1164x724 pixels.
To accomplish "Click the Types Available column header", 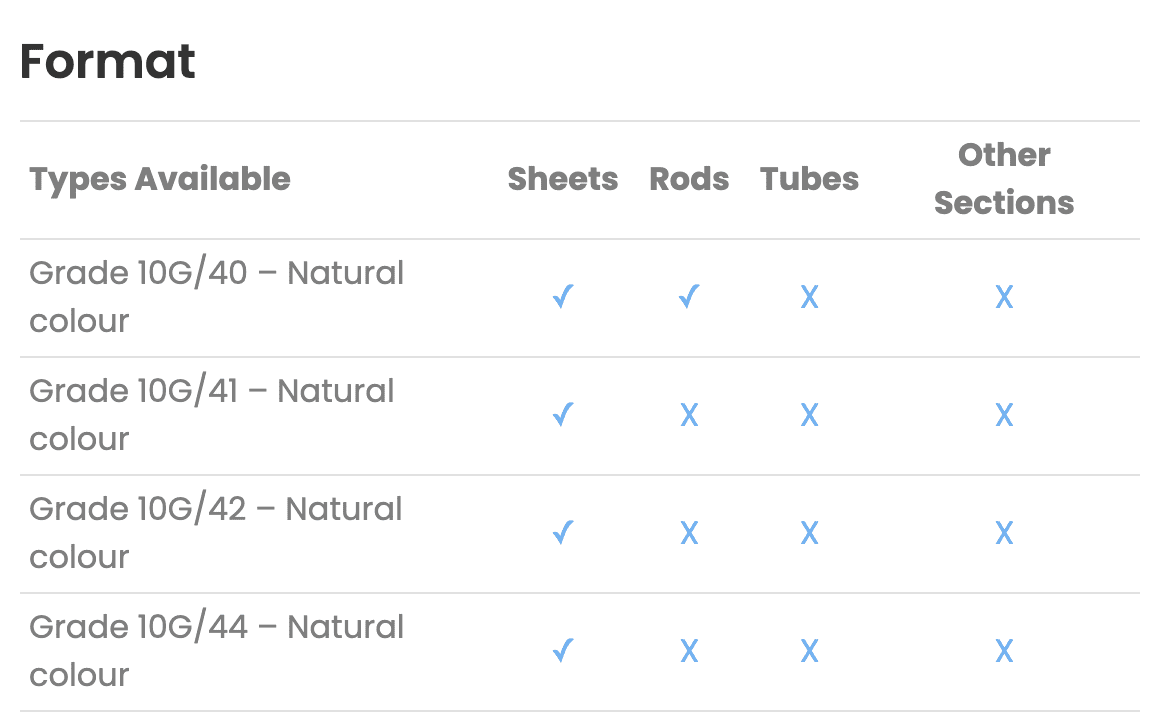I will click(x=160, y=180).
